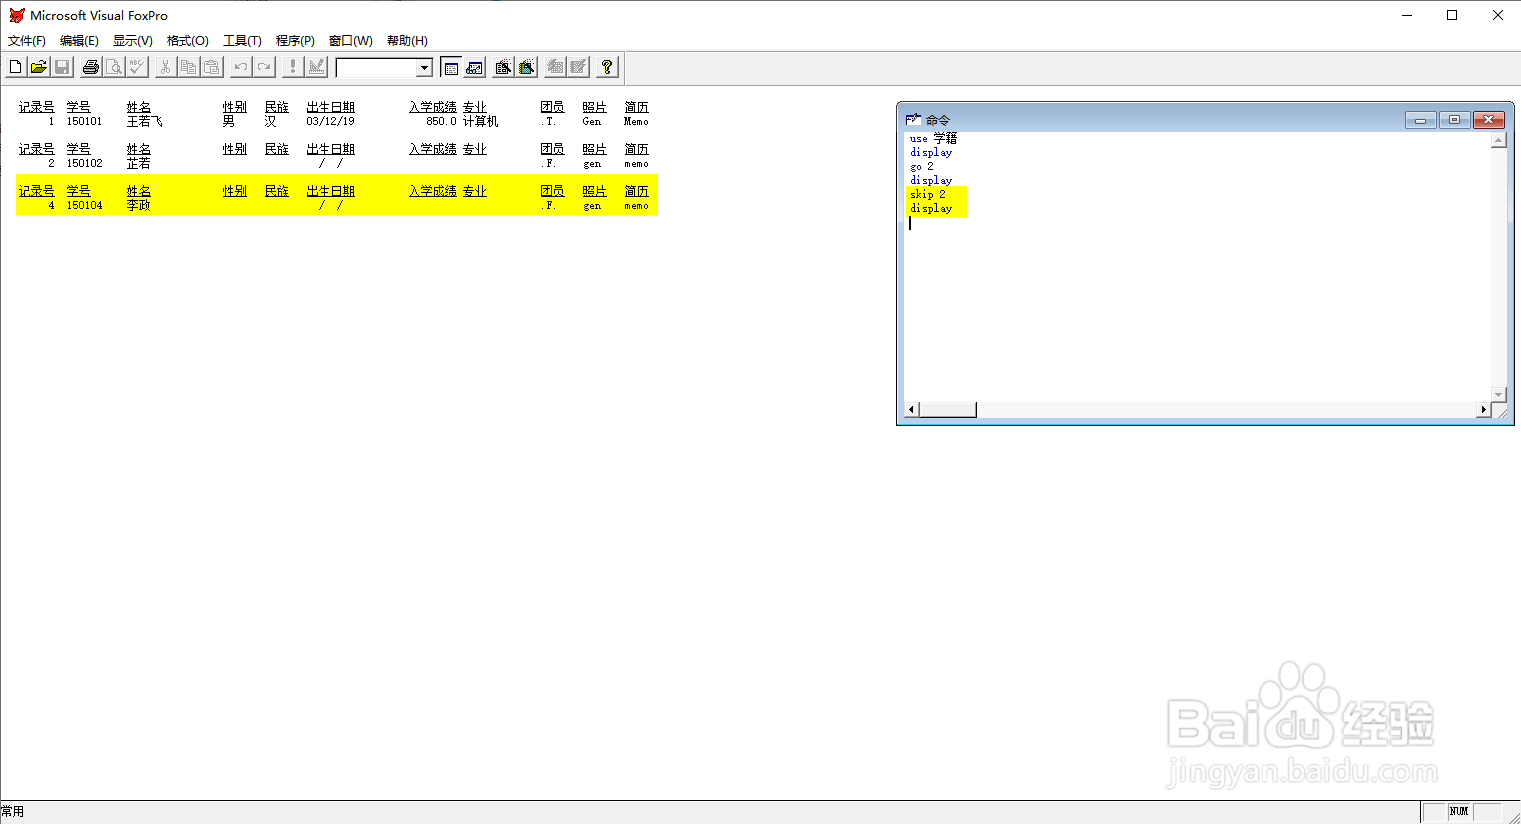The height and width of the screenshot is (824, 1521).
Task: Click the Copy toolbar icon
Action: 188,67
